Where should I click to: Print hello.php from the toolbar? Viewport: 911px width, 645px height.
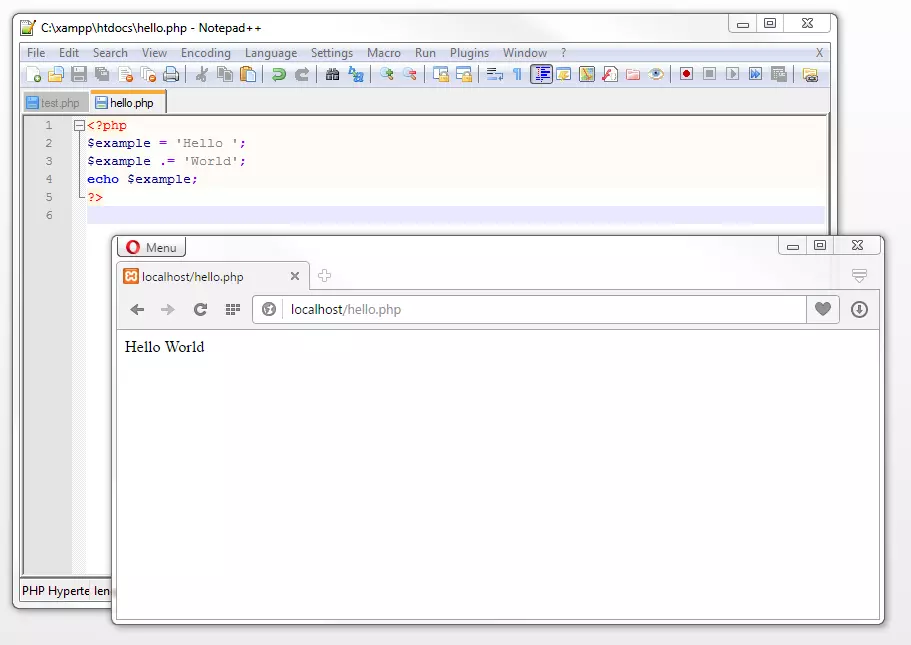coord(172,73)
